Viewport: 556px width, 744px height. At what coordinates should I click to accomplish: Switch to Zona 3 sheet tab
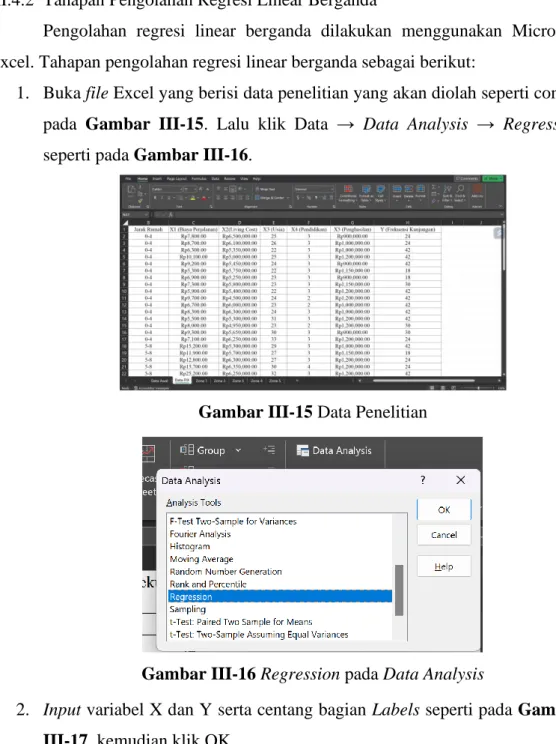coord(238,381)
